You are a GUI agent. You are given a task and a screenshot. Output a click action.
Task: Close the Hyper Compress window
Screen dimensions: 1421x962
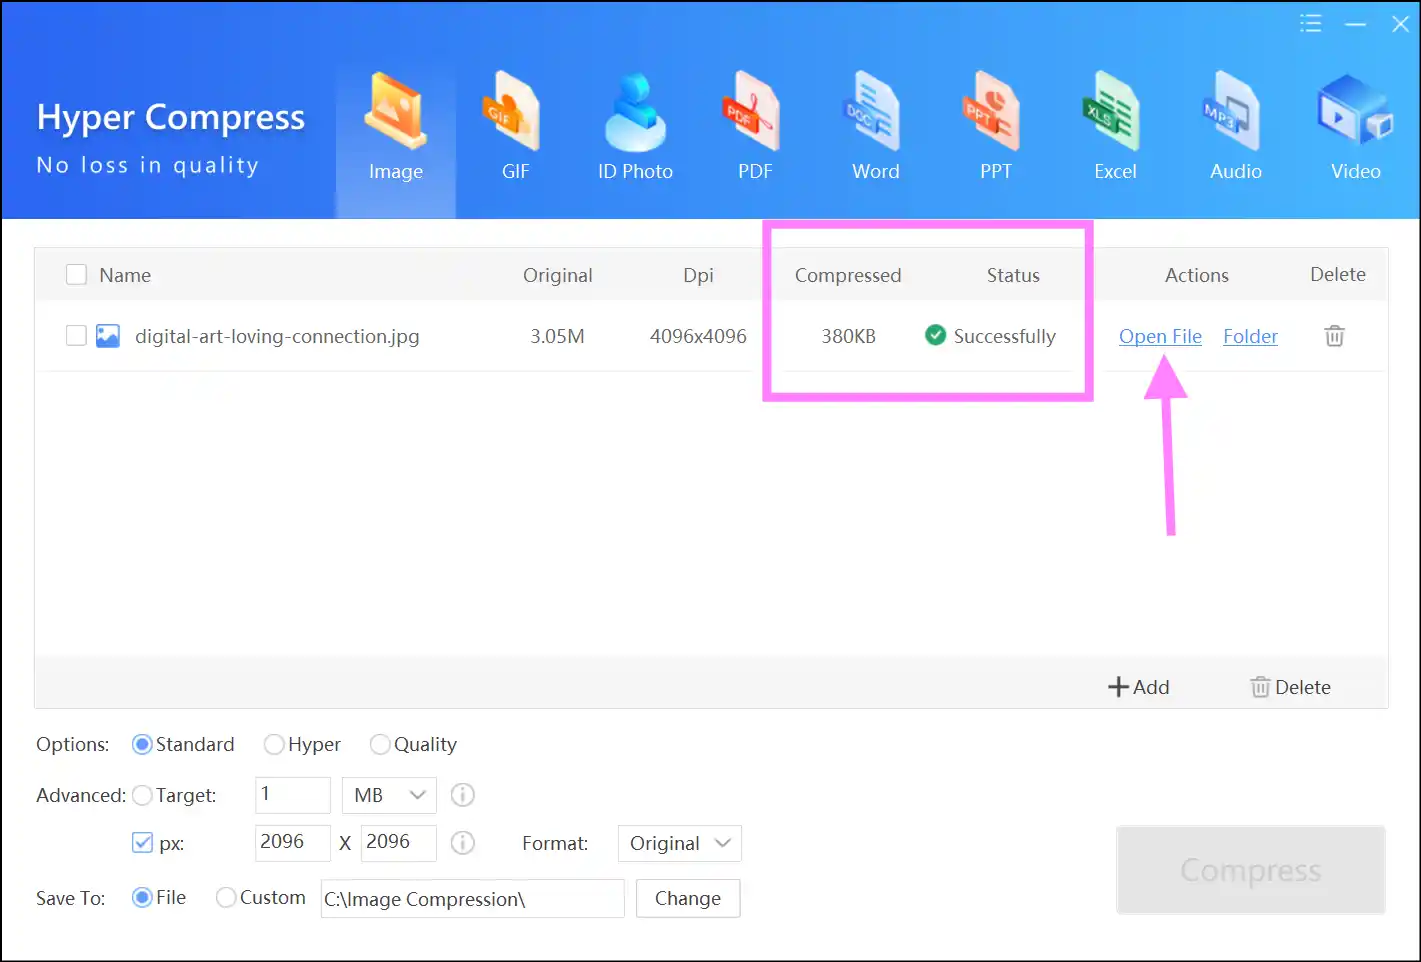click(1400, 24)
